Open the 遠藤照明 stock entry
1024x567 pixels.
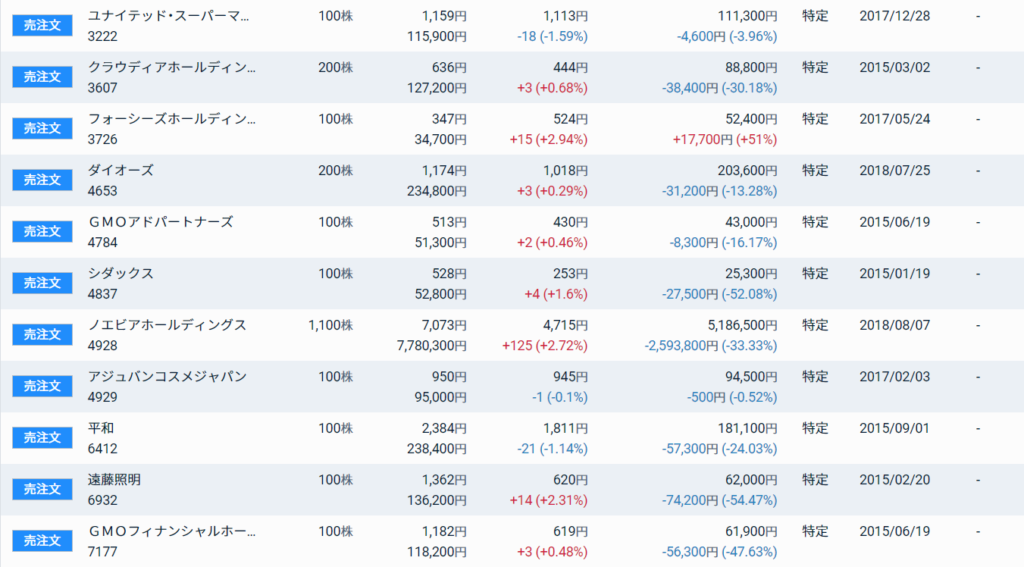(114, 480)
